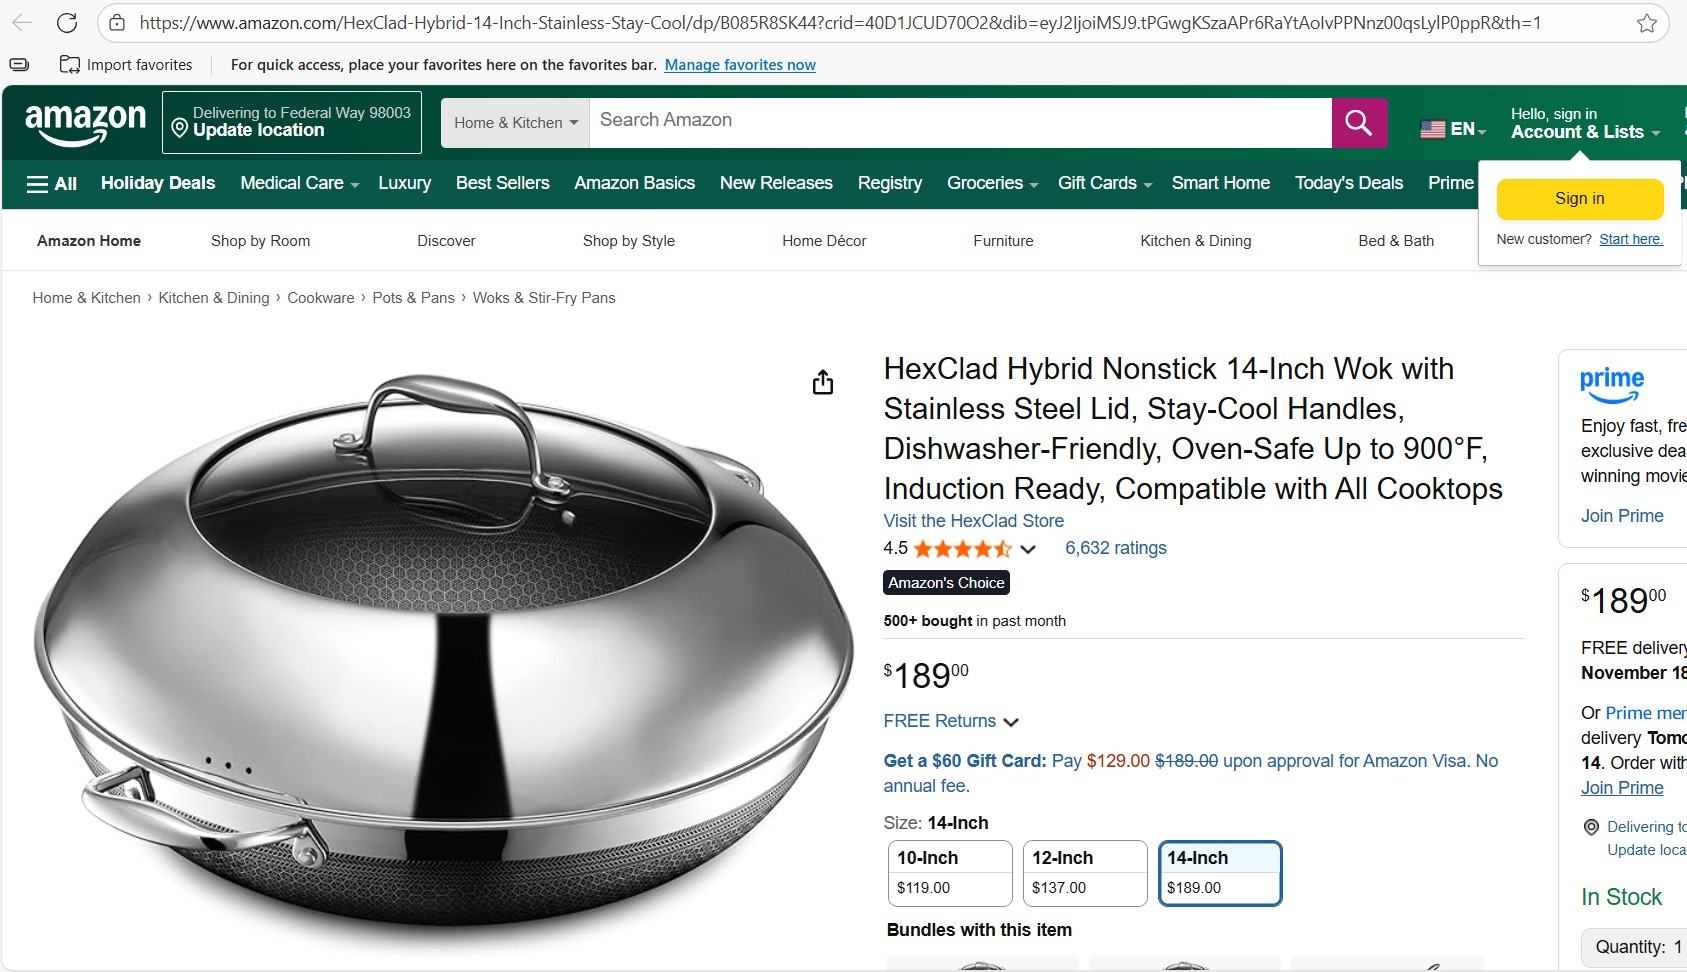This screenshot has height=972, width=1687.
Task: Click the share icon above product image
Action: [x=822, y=382]
